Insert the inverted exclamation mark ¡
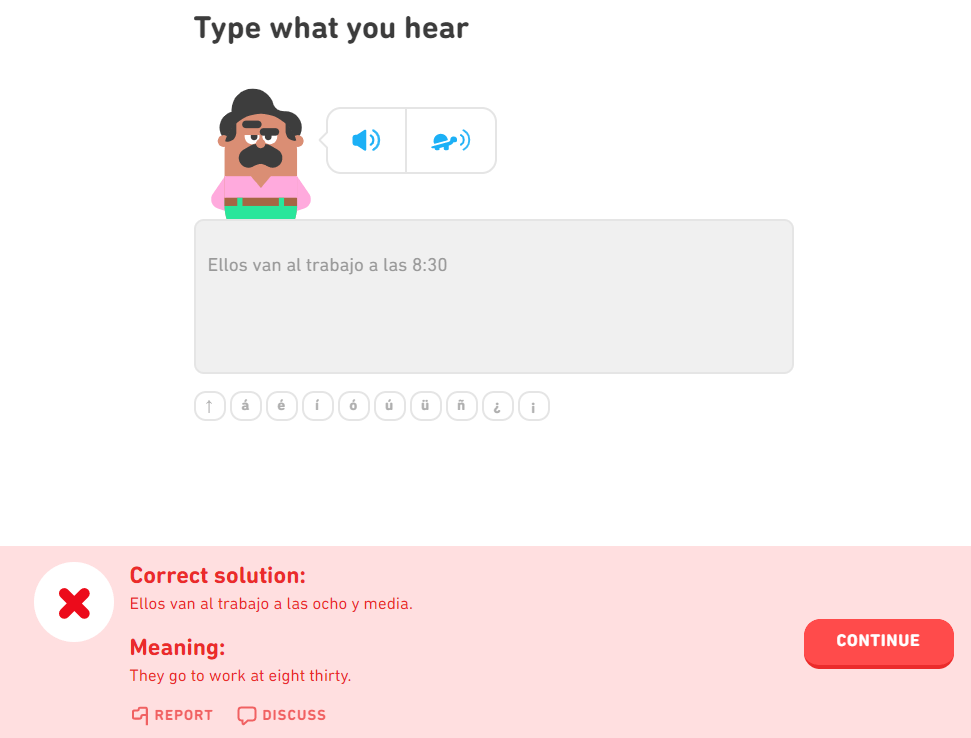This screenshot has width=971, height=738. pyautogui.click(x=533, y=406)
